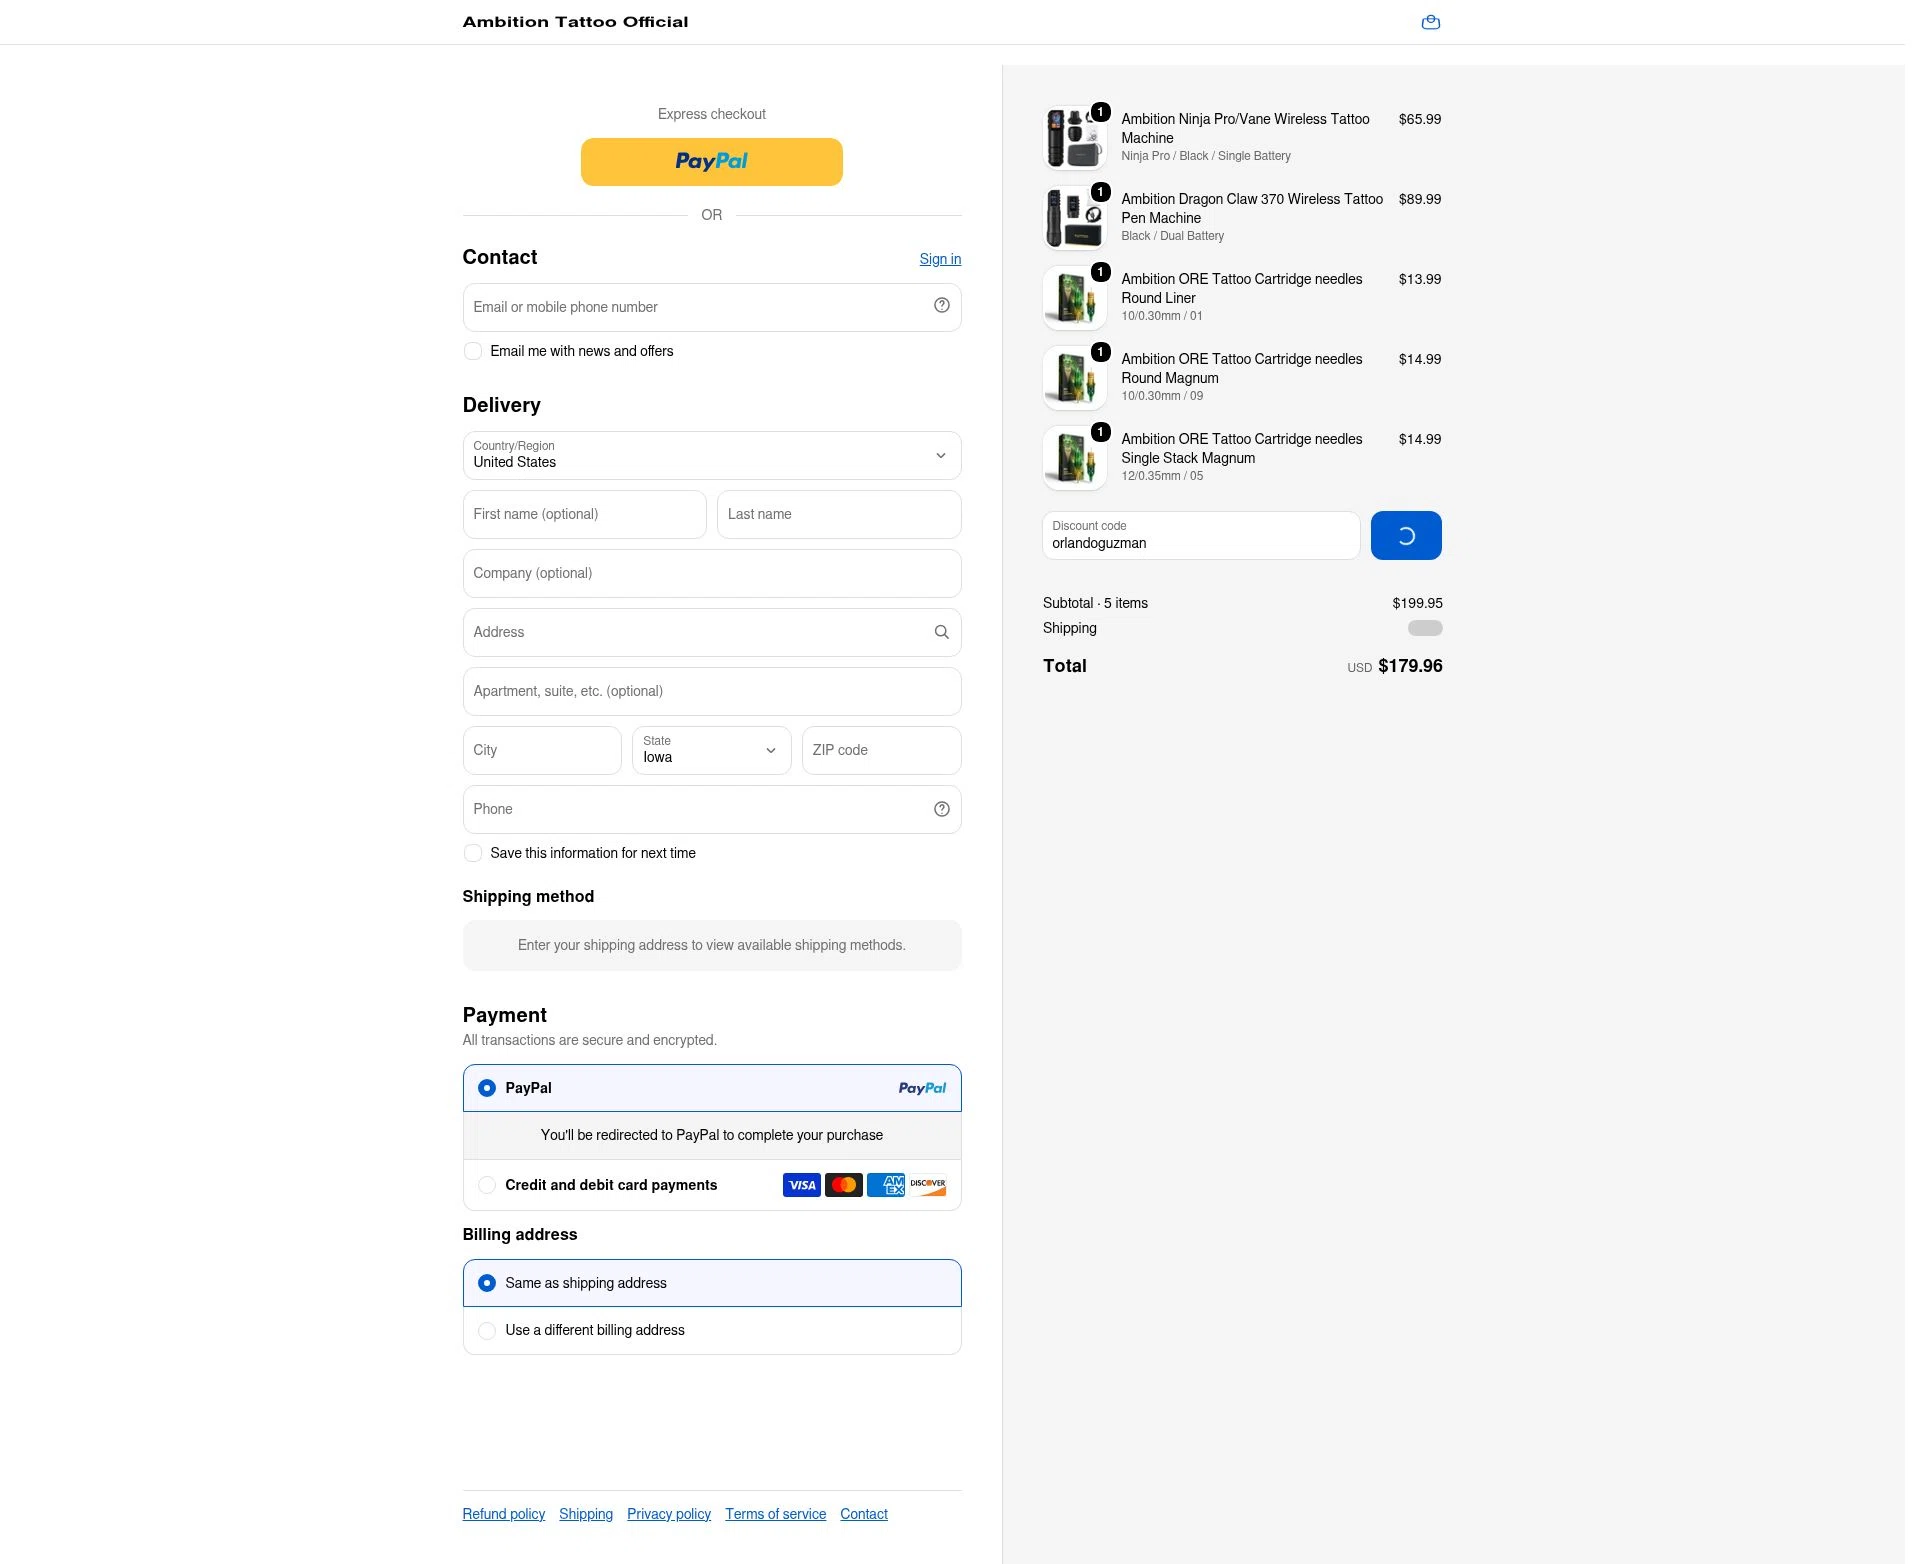
Task: Focus the Last name field
Action: [839, 514]
